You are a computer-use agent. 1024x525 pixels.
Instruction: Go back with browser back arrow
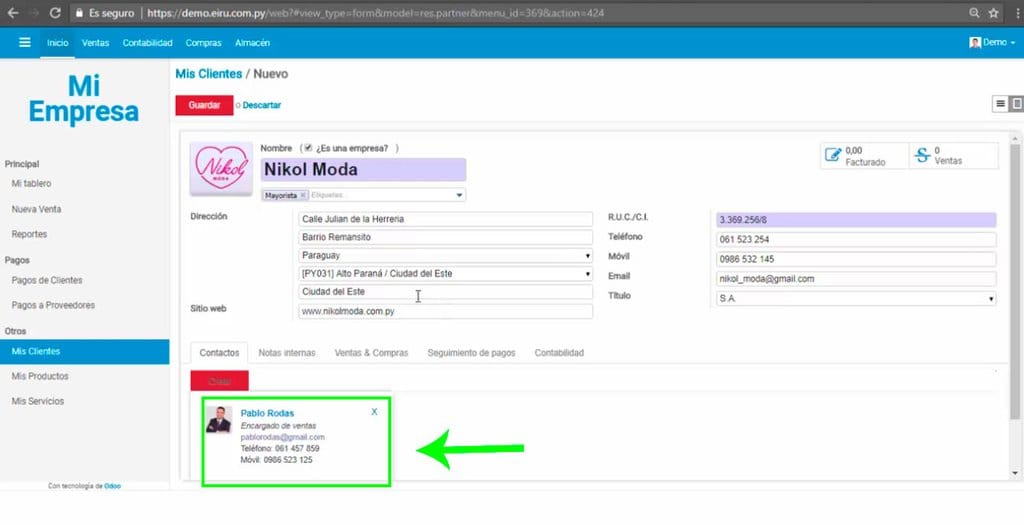12,13
